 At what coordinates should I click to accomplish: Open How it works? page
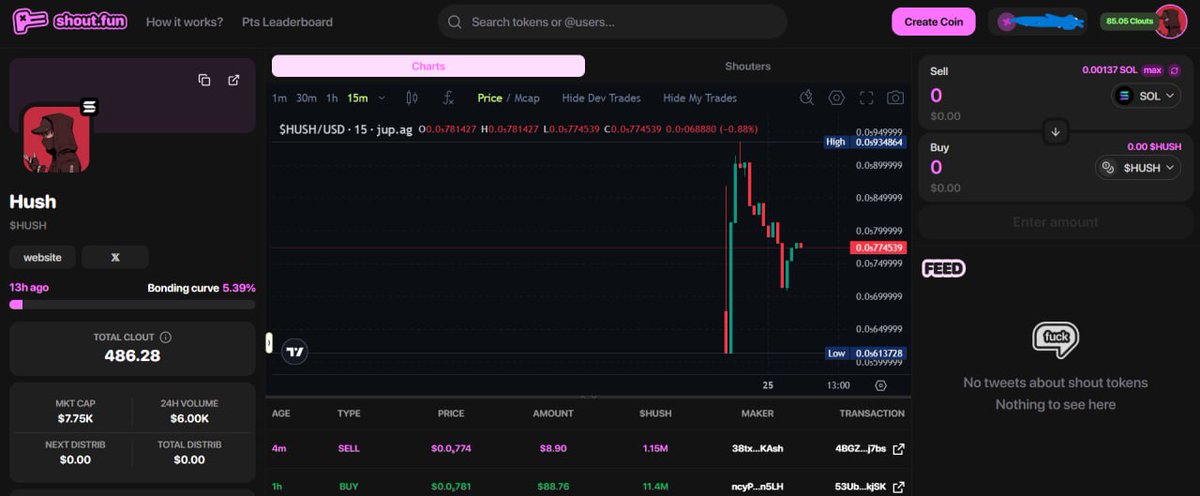(x=185, y=22)
